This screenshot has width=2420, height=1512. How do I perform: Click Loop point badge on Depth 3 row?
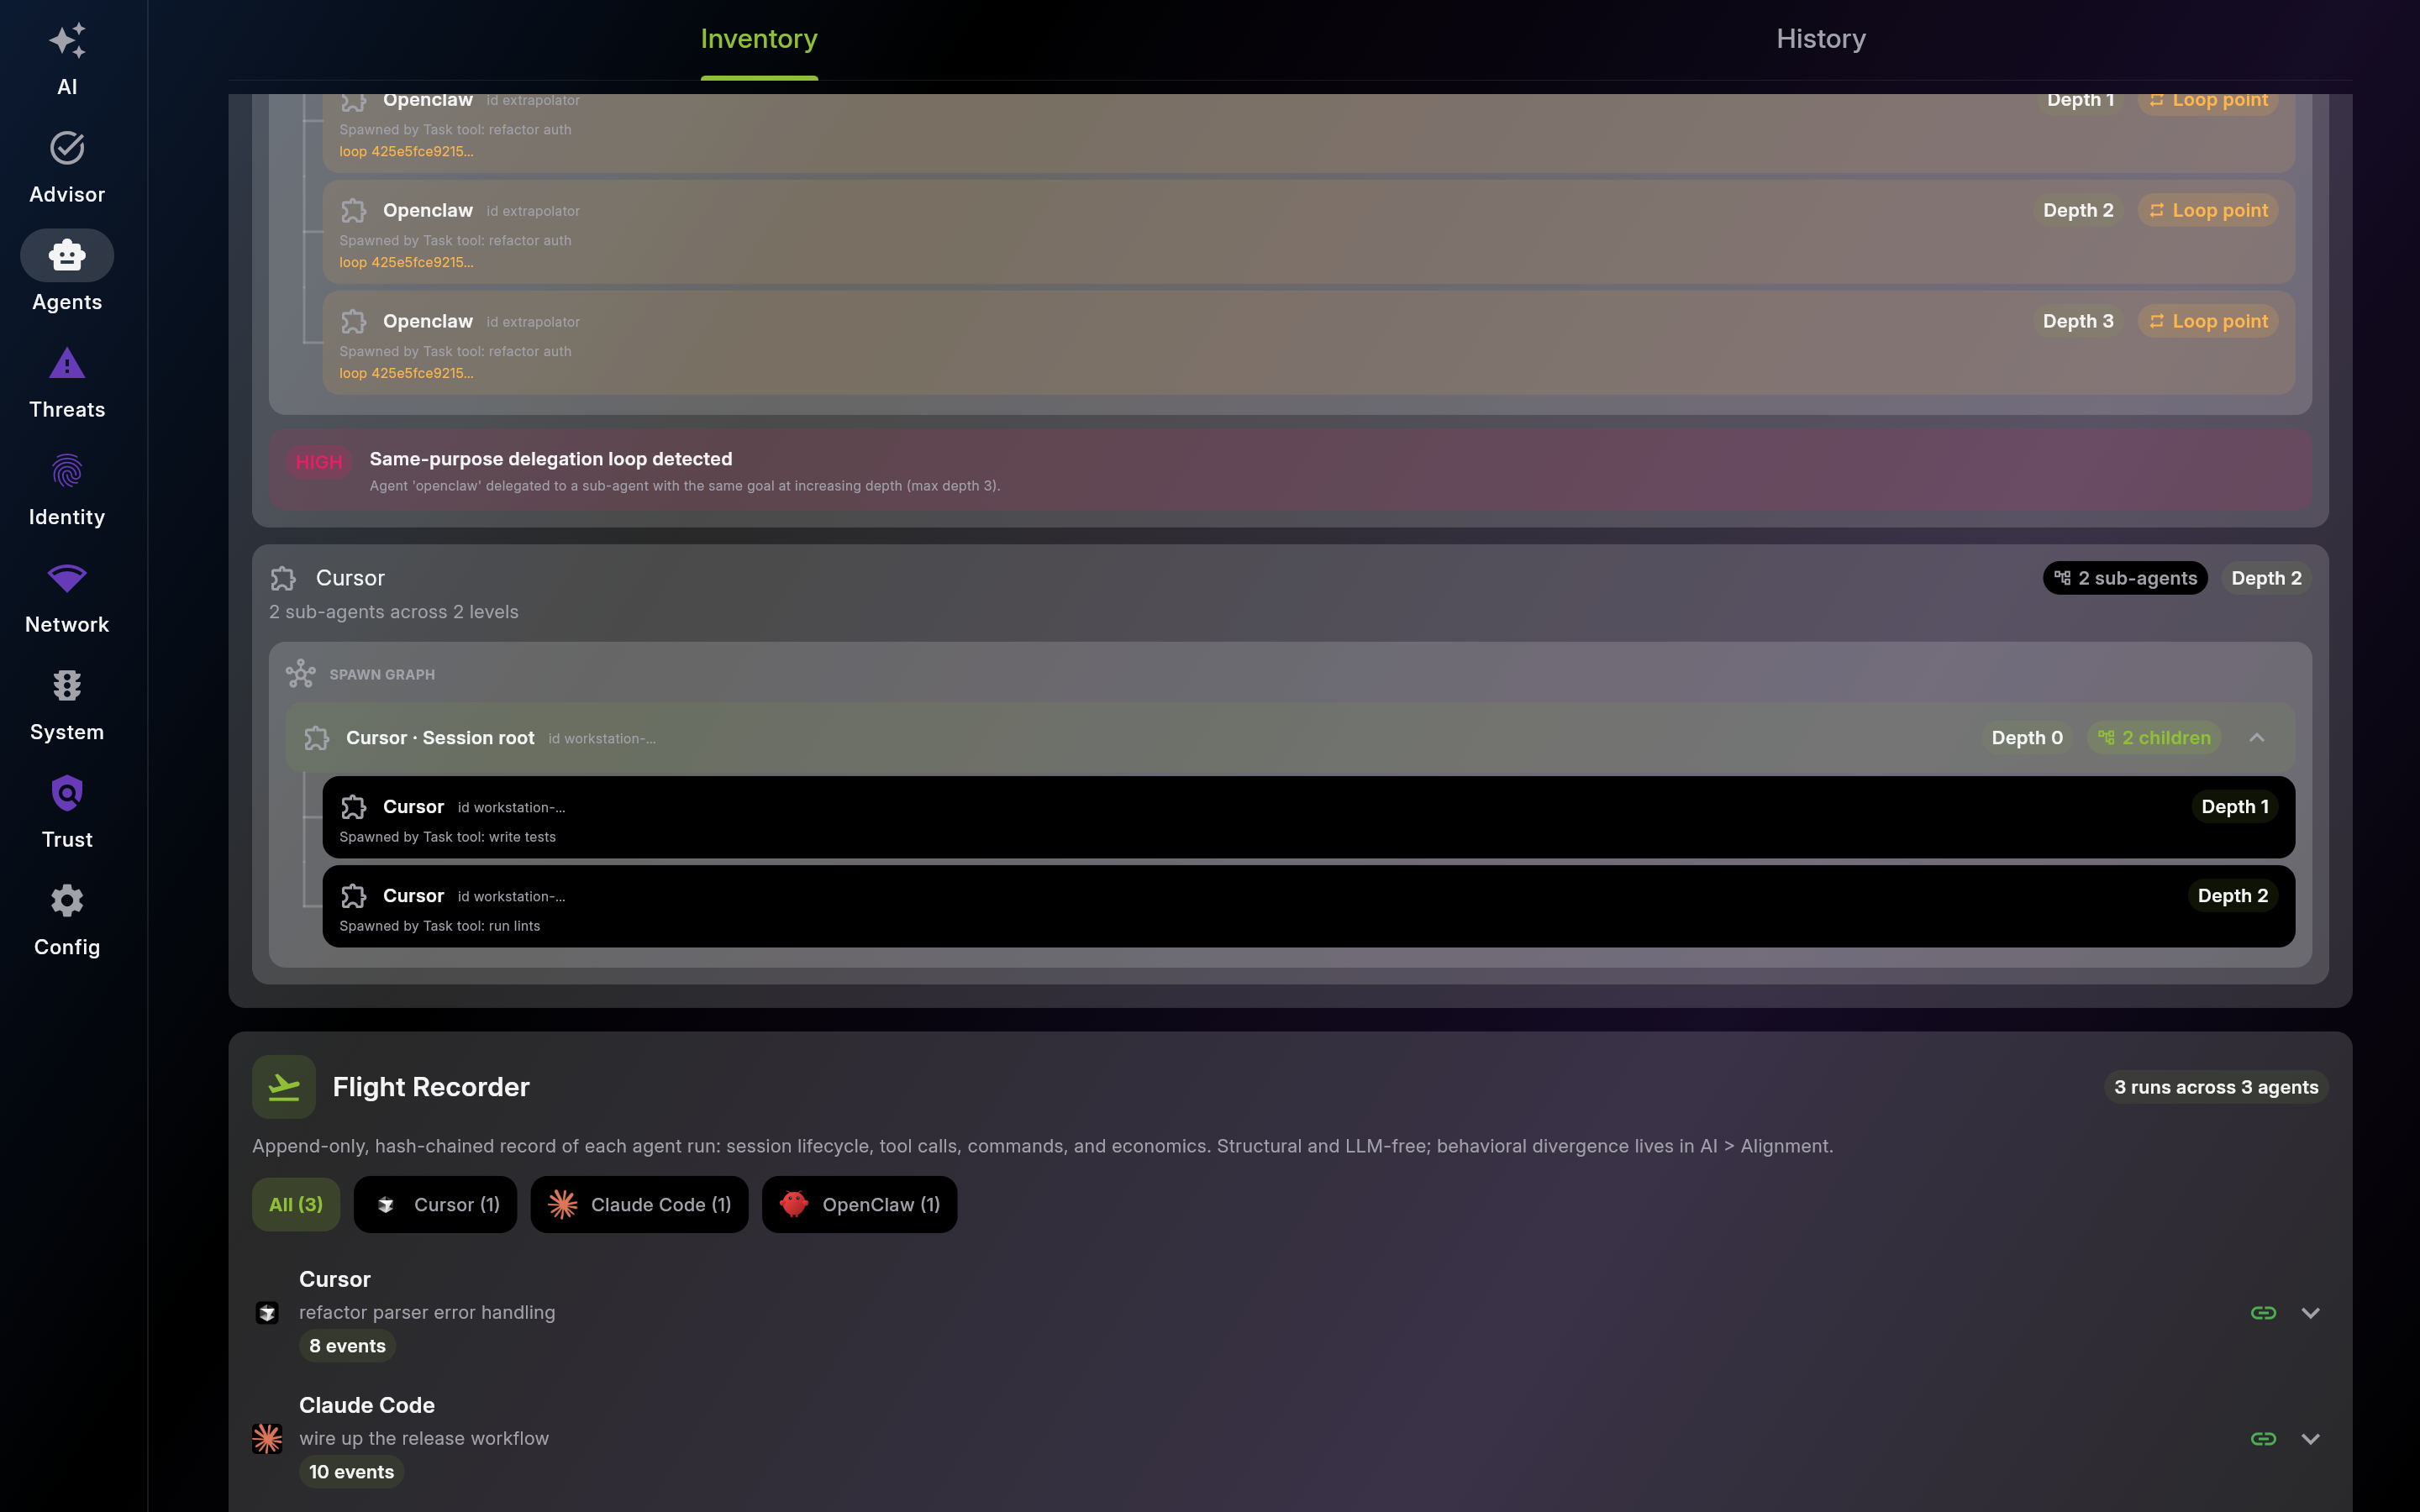[x=2208, y=322]
